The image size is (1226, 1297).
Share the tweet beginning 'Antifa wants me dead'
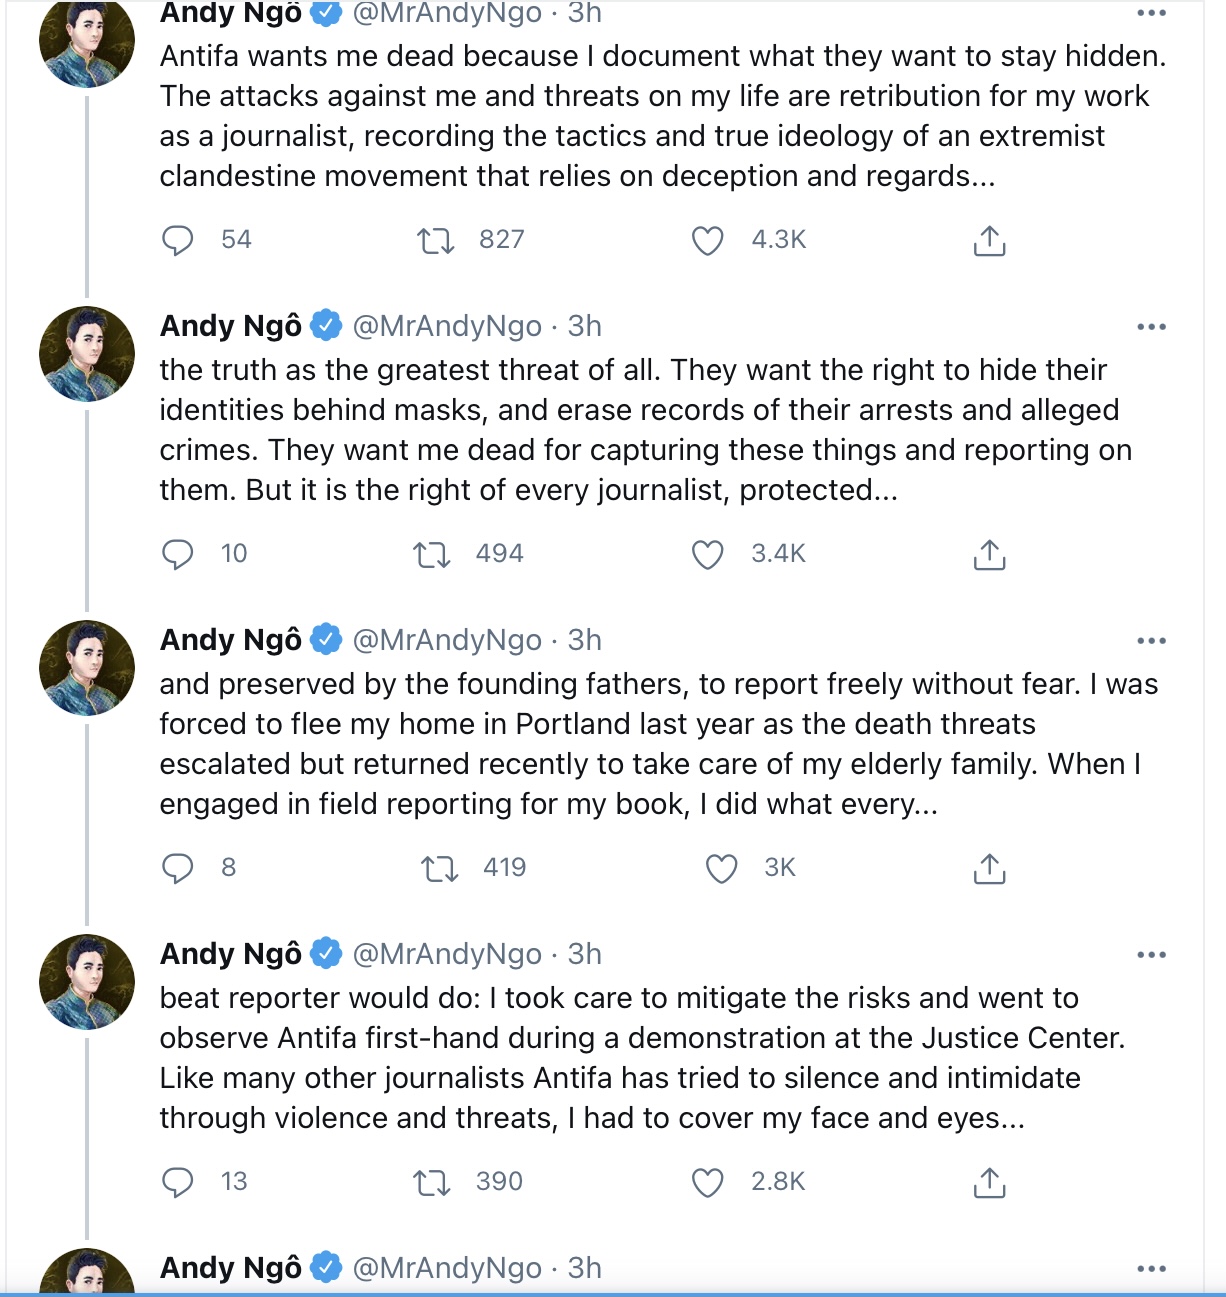click(989, 240)
